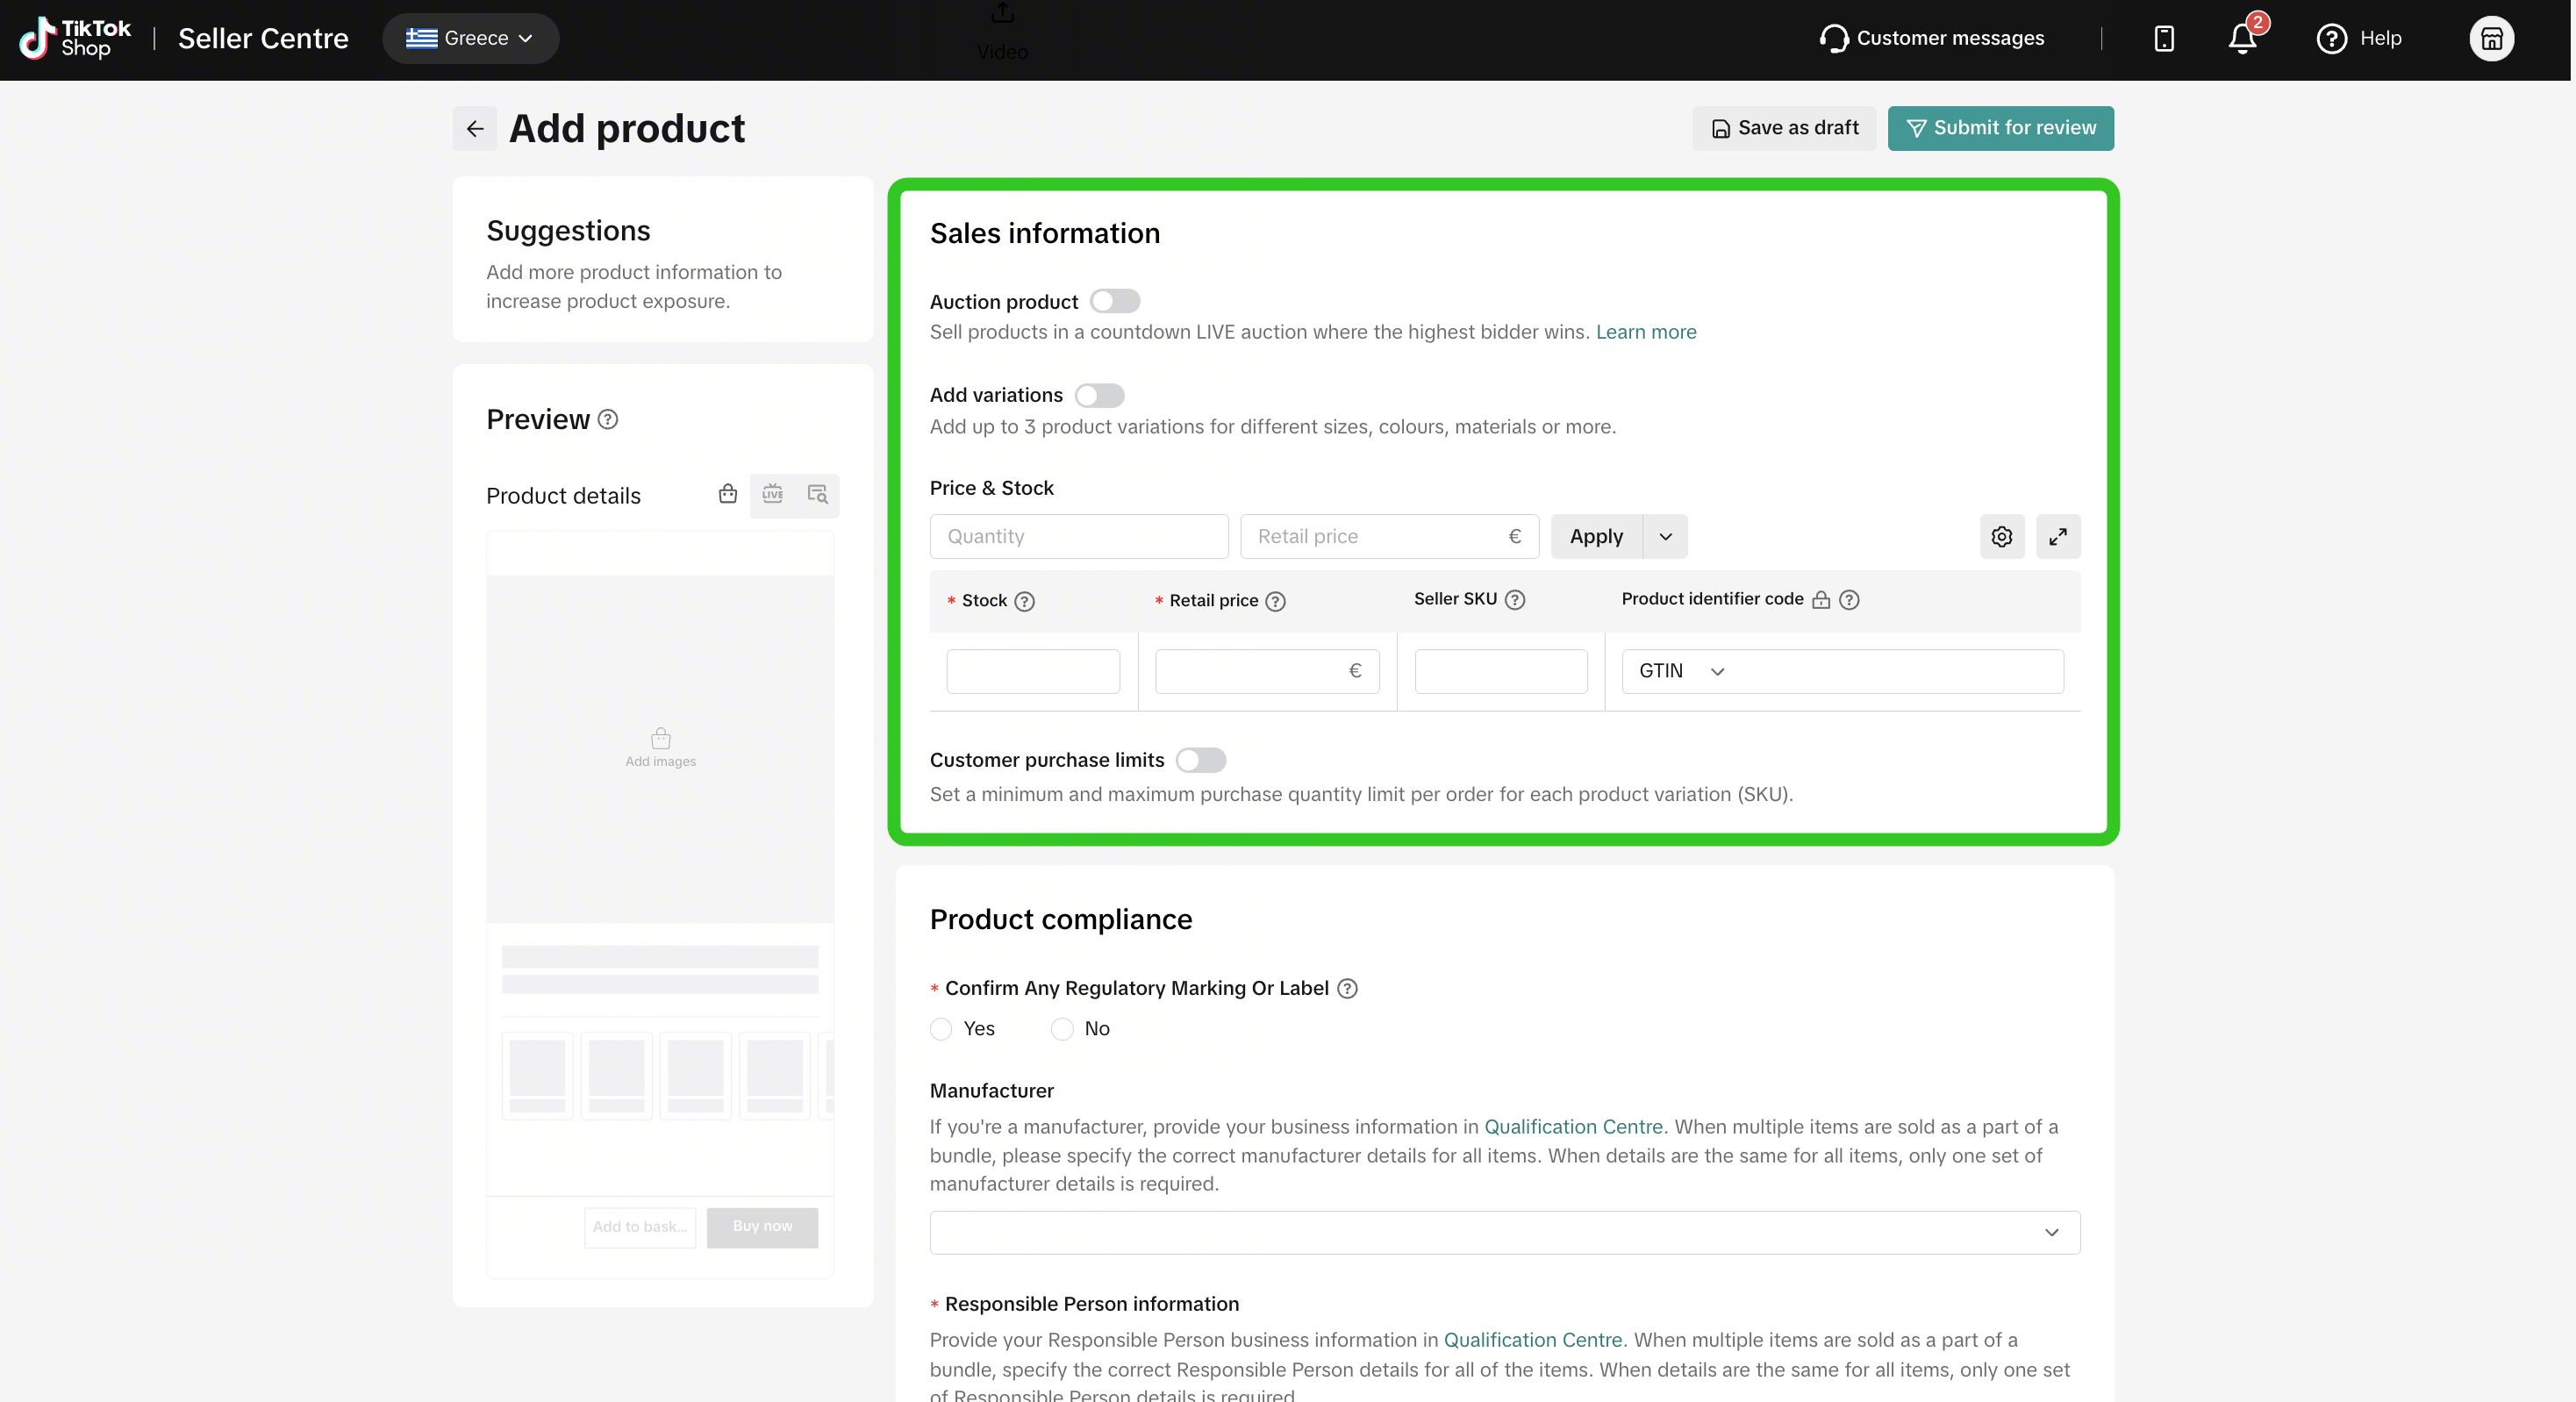This screenshot has height=1402, width=2576.
Task: Click the Seller Centre title
Action: [263, 38]
